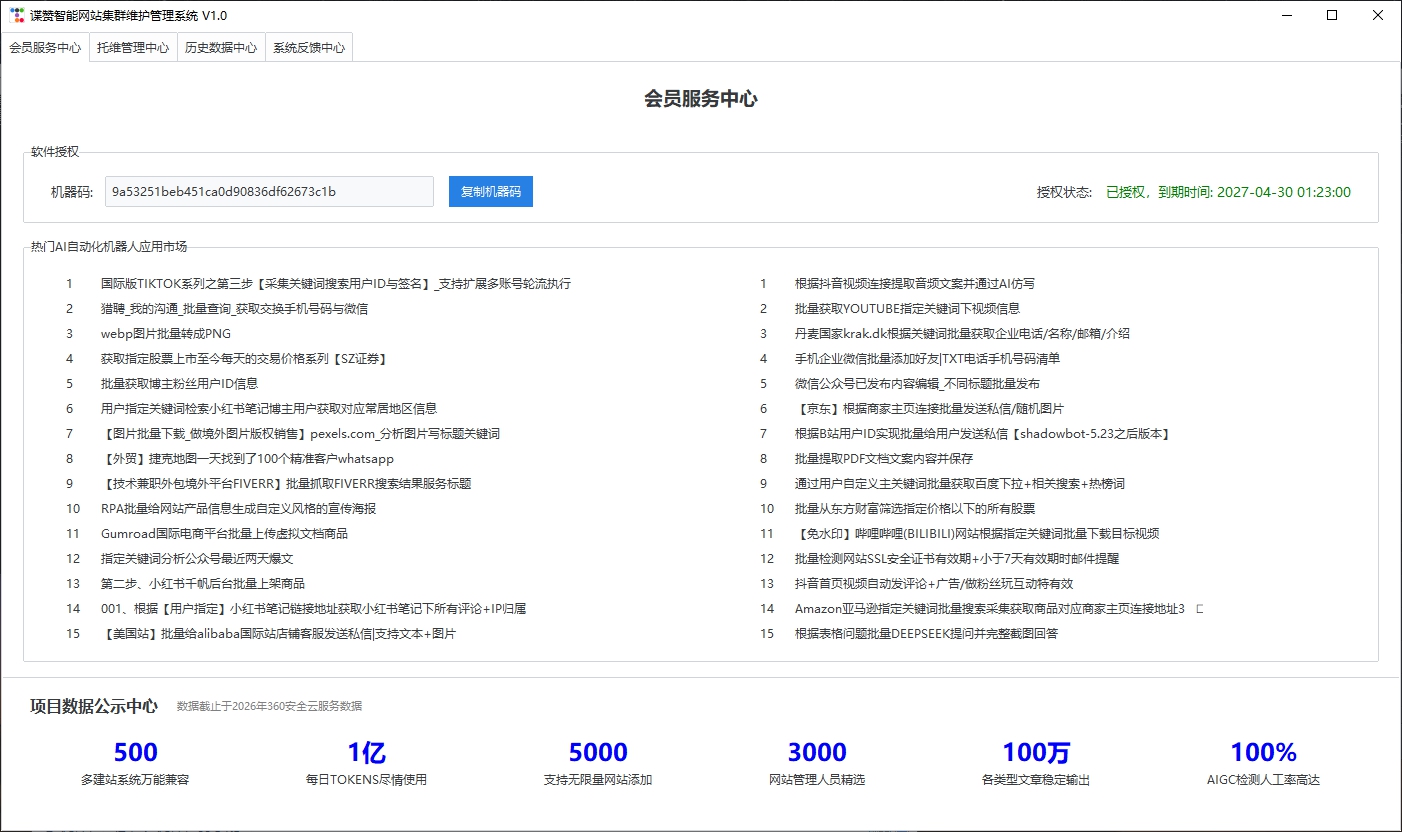
Task: Click the 100% AIGC检测 statistic
Action: pos(1263,763)
